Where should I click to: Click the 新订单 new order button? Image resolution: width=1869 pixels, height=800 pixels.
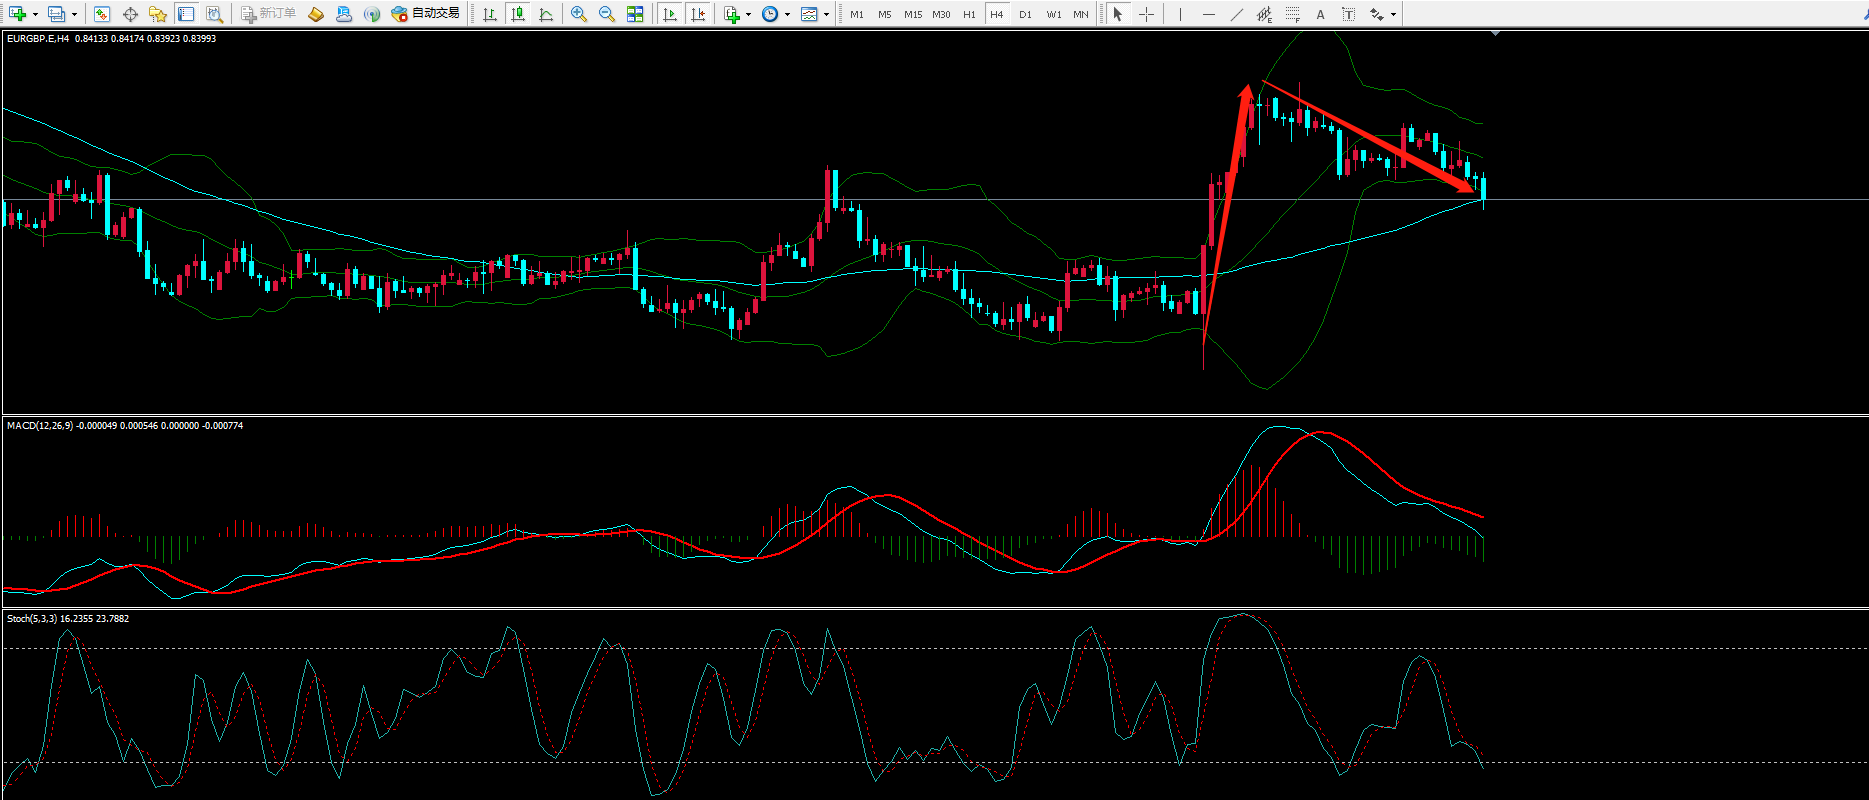tap(268, 14)
